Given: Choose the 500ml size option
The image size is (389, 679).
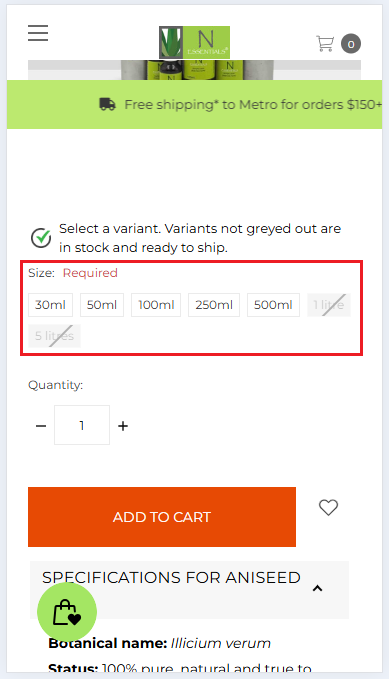Looking at the screenshot, I should point(273,305).
